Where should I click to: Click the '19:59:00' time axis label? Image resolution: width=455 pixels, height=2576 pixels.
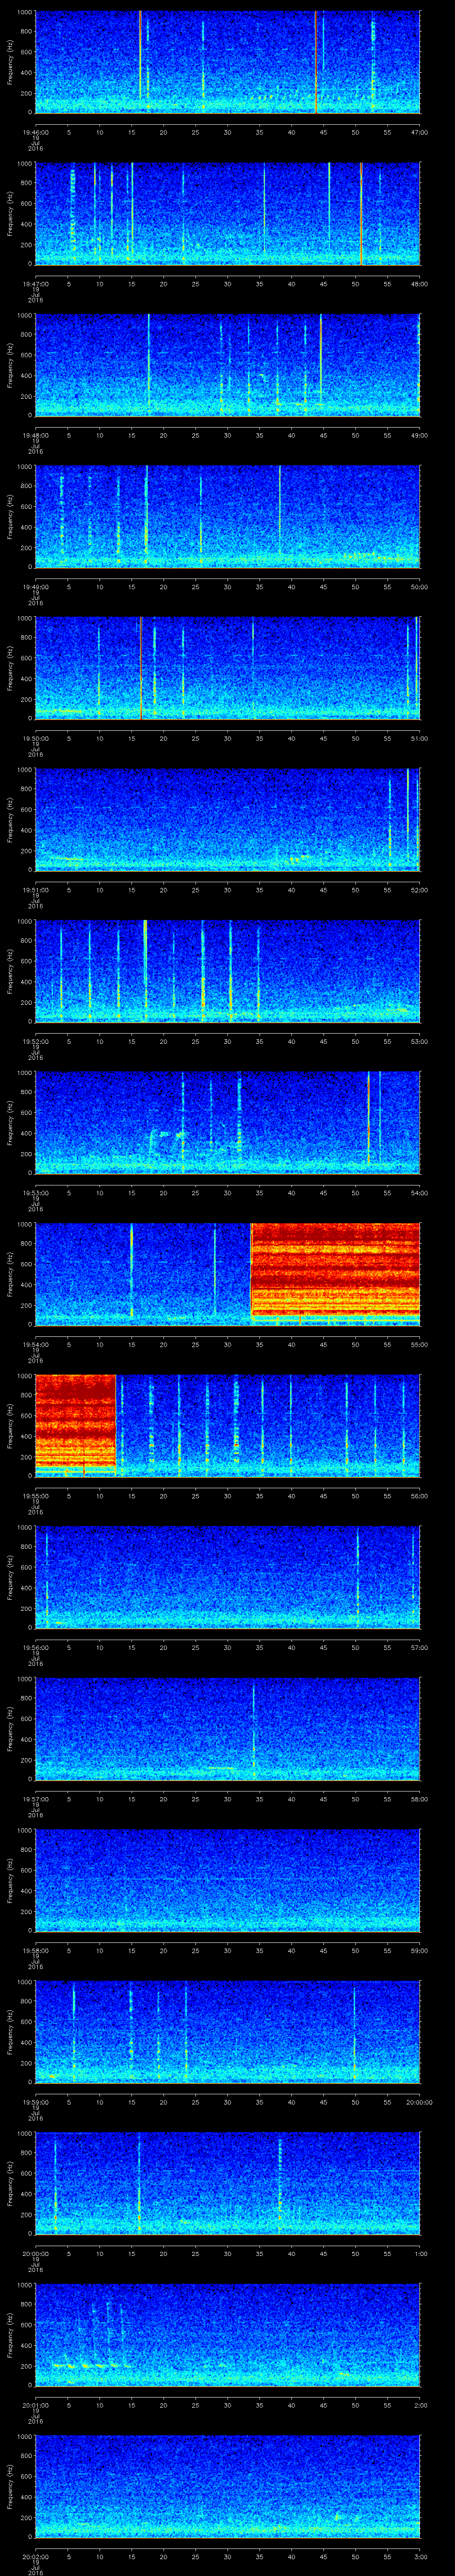coord(35,2101)
